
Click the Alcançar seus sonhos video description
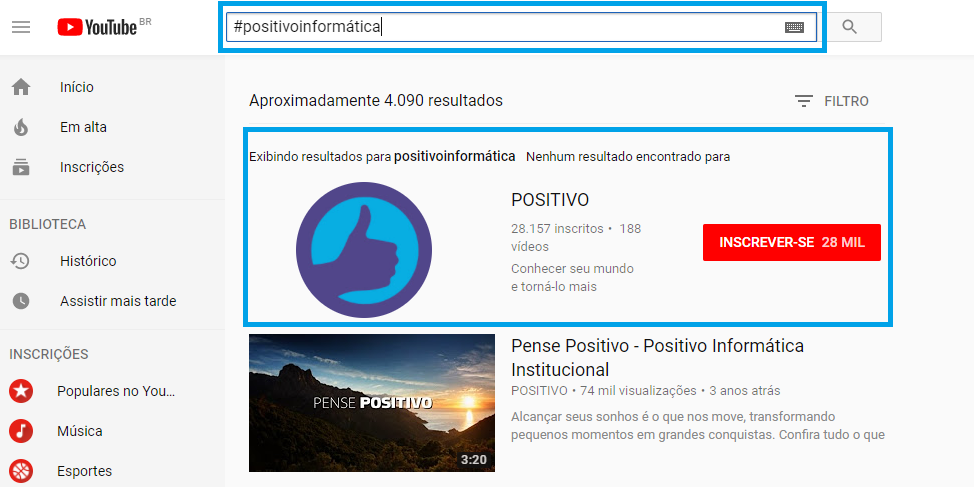coord(698,426)
